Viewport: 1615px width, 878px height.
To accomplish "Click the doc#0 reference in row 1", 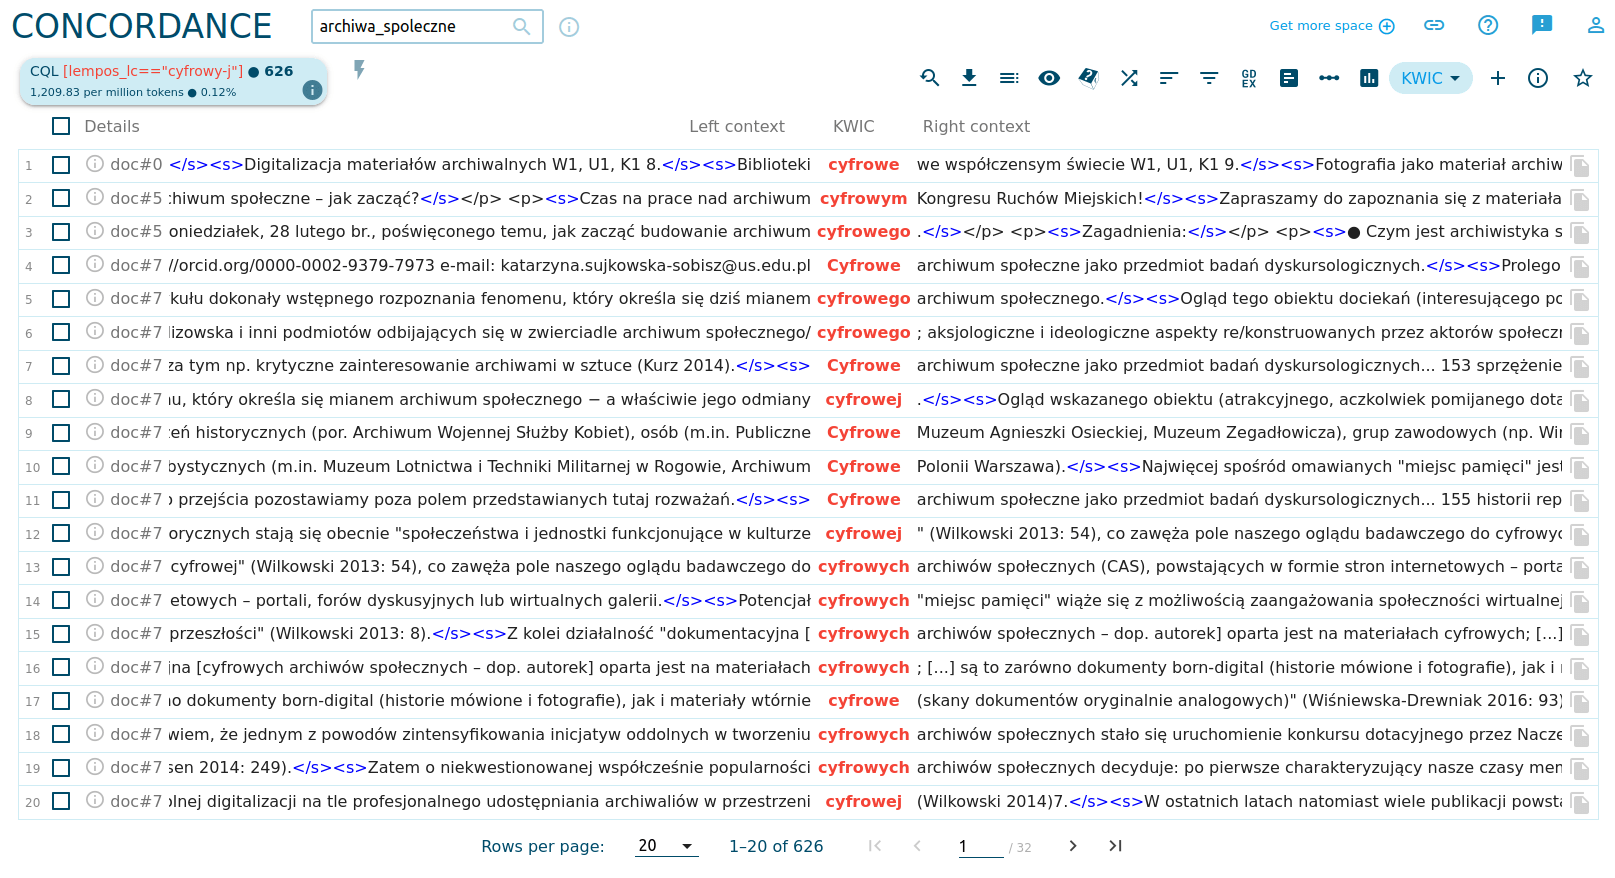I will coord(136,165).
